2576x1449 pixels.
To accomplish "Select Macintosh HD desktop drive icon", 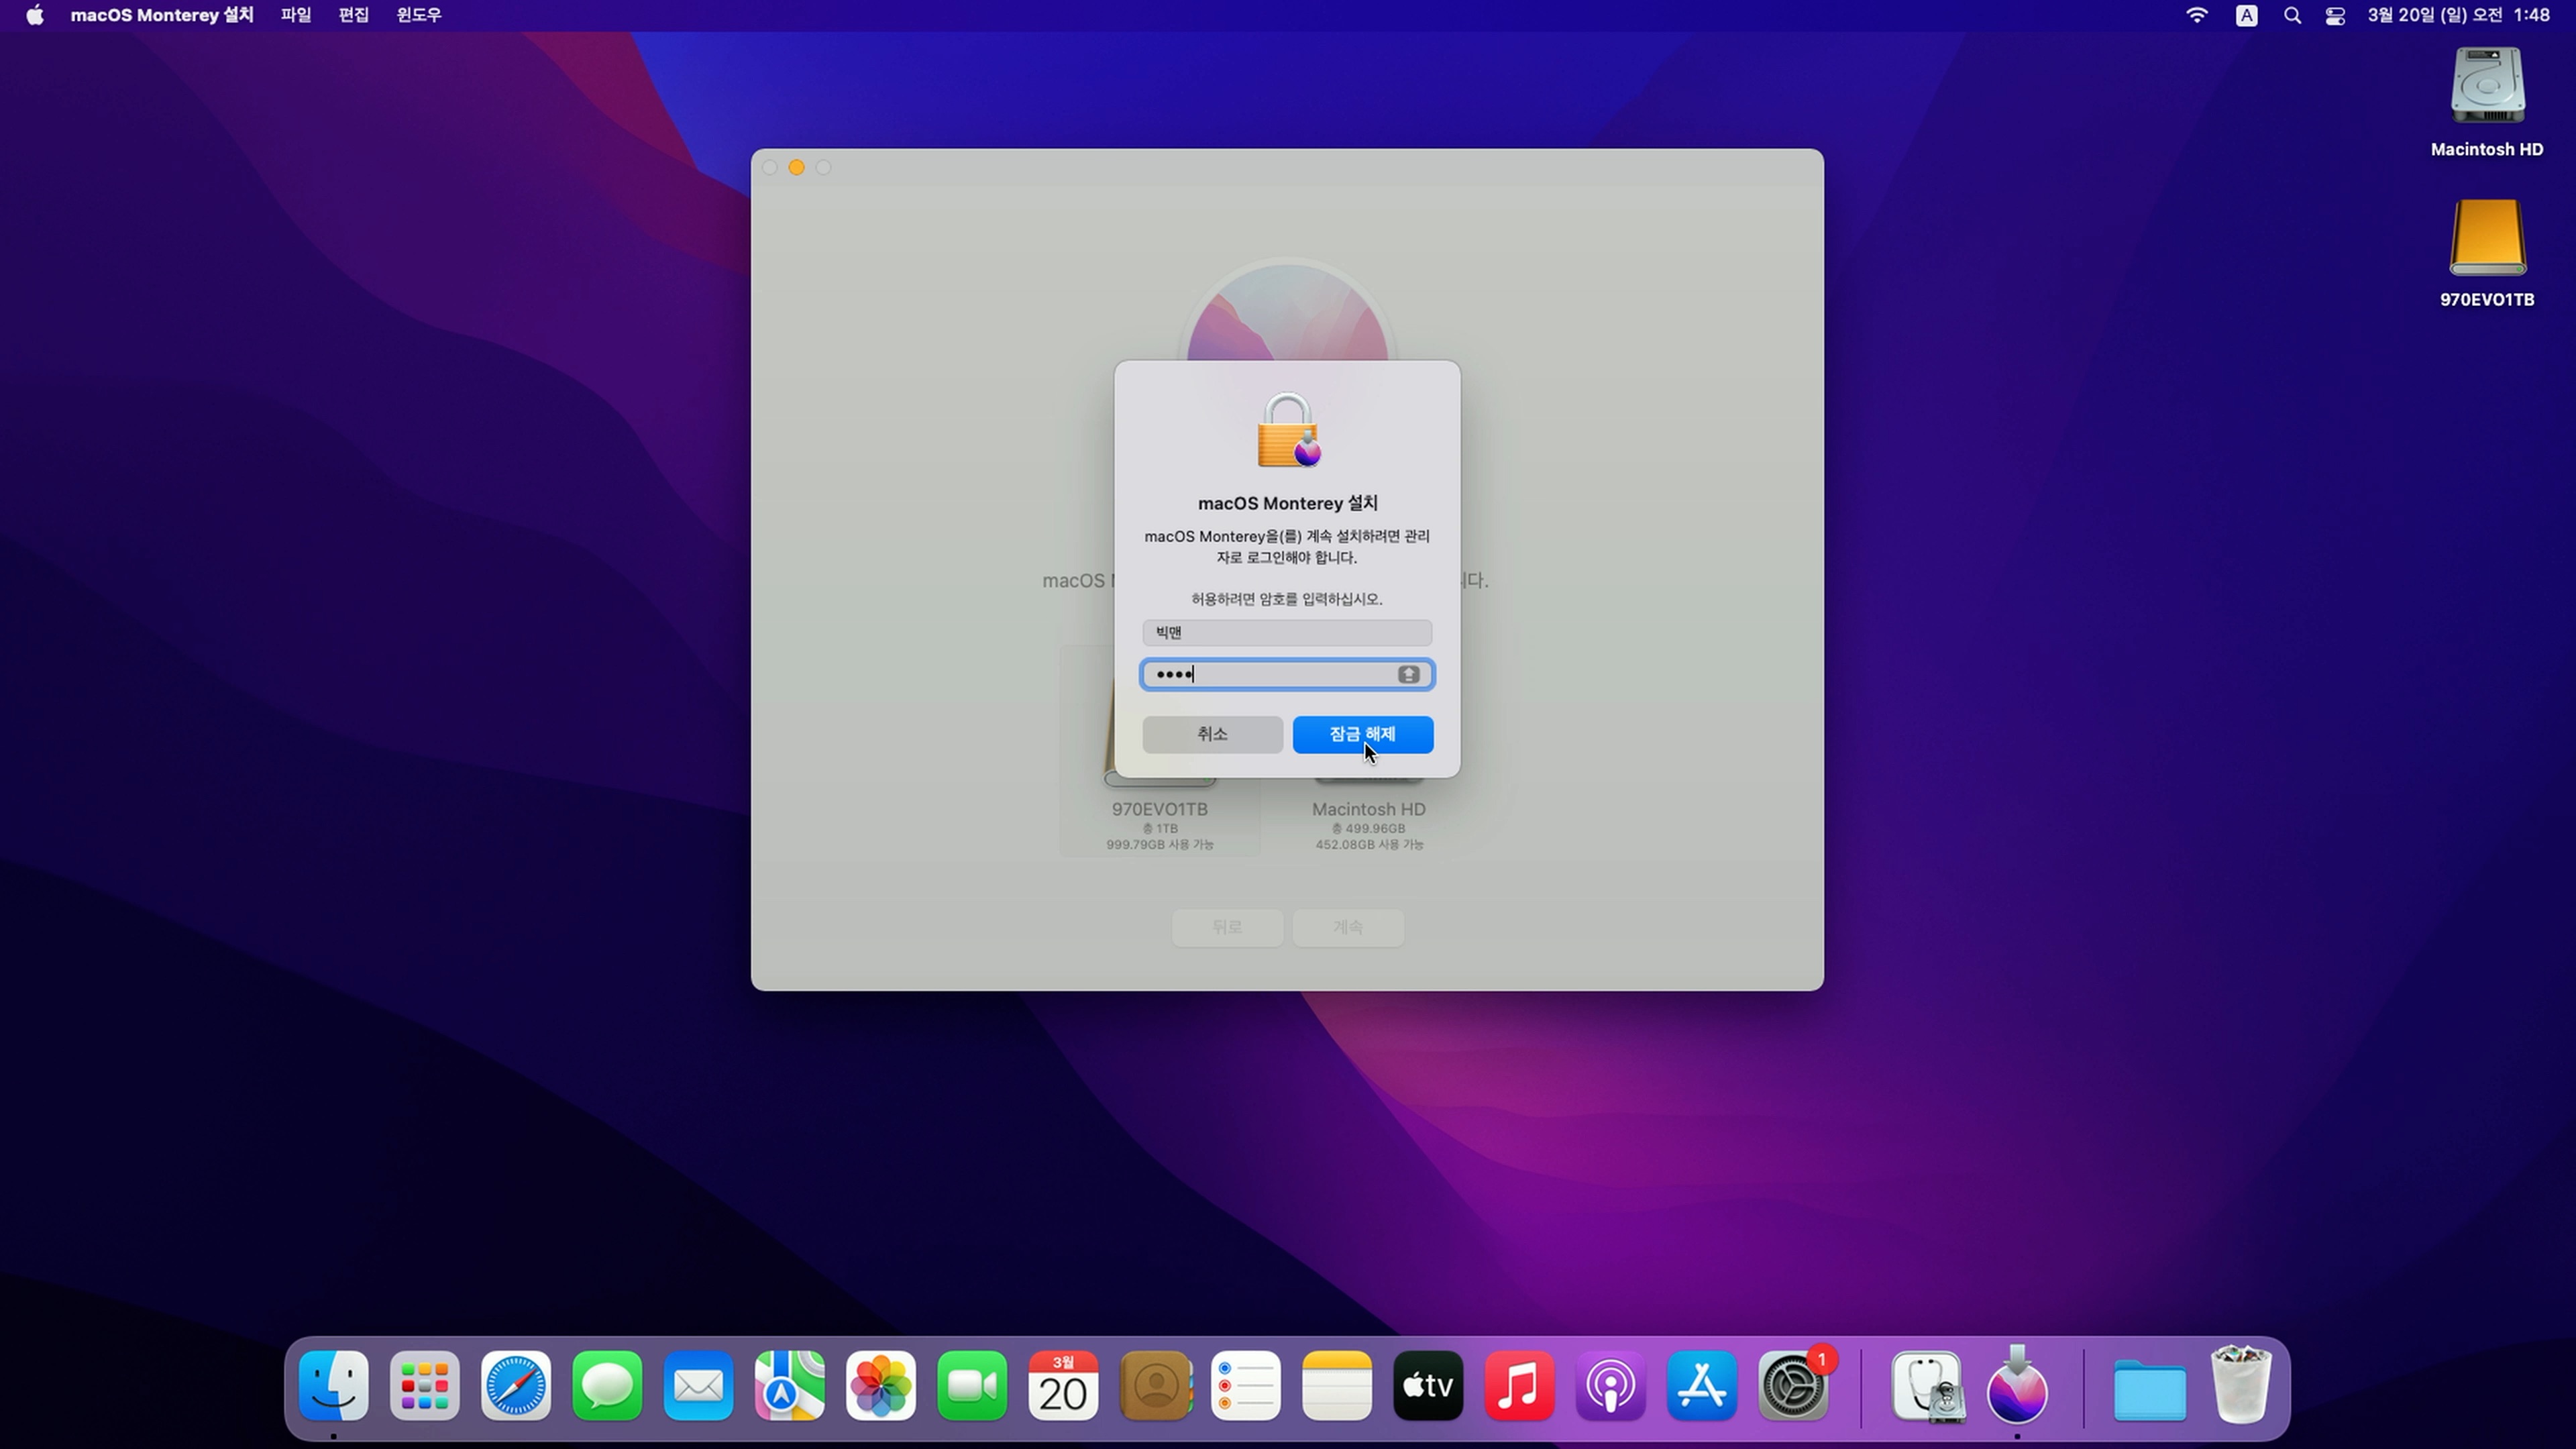I will point(2487,103).
